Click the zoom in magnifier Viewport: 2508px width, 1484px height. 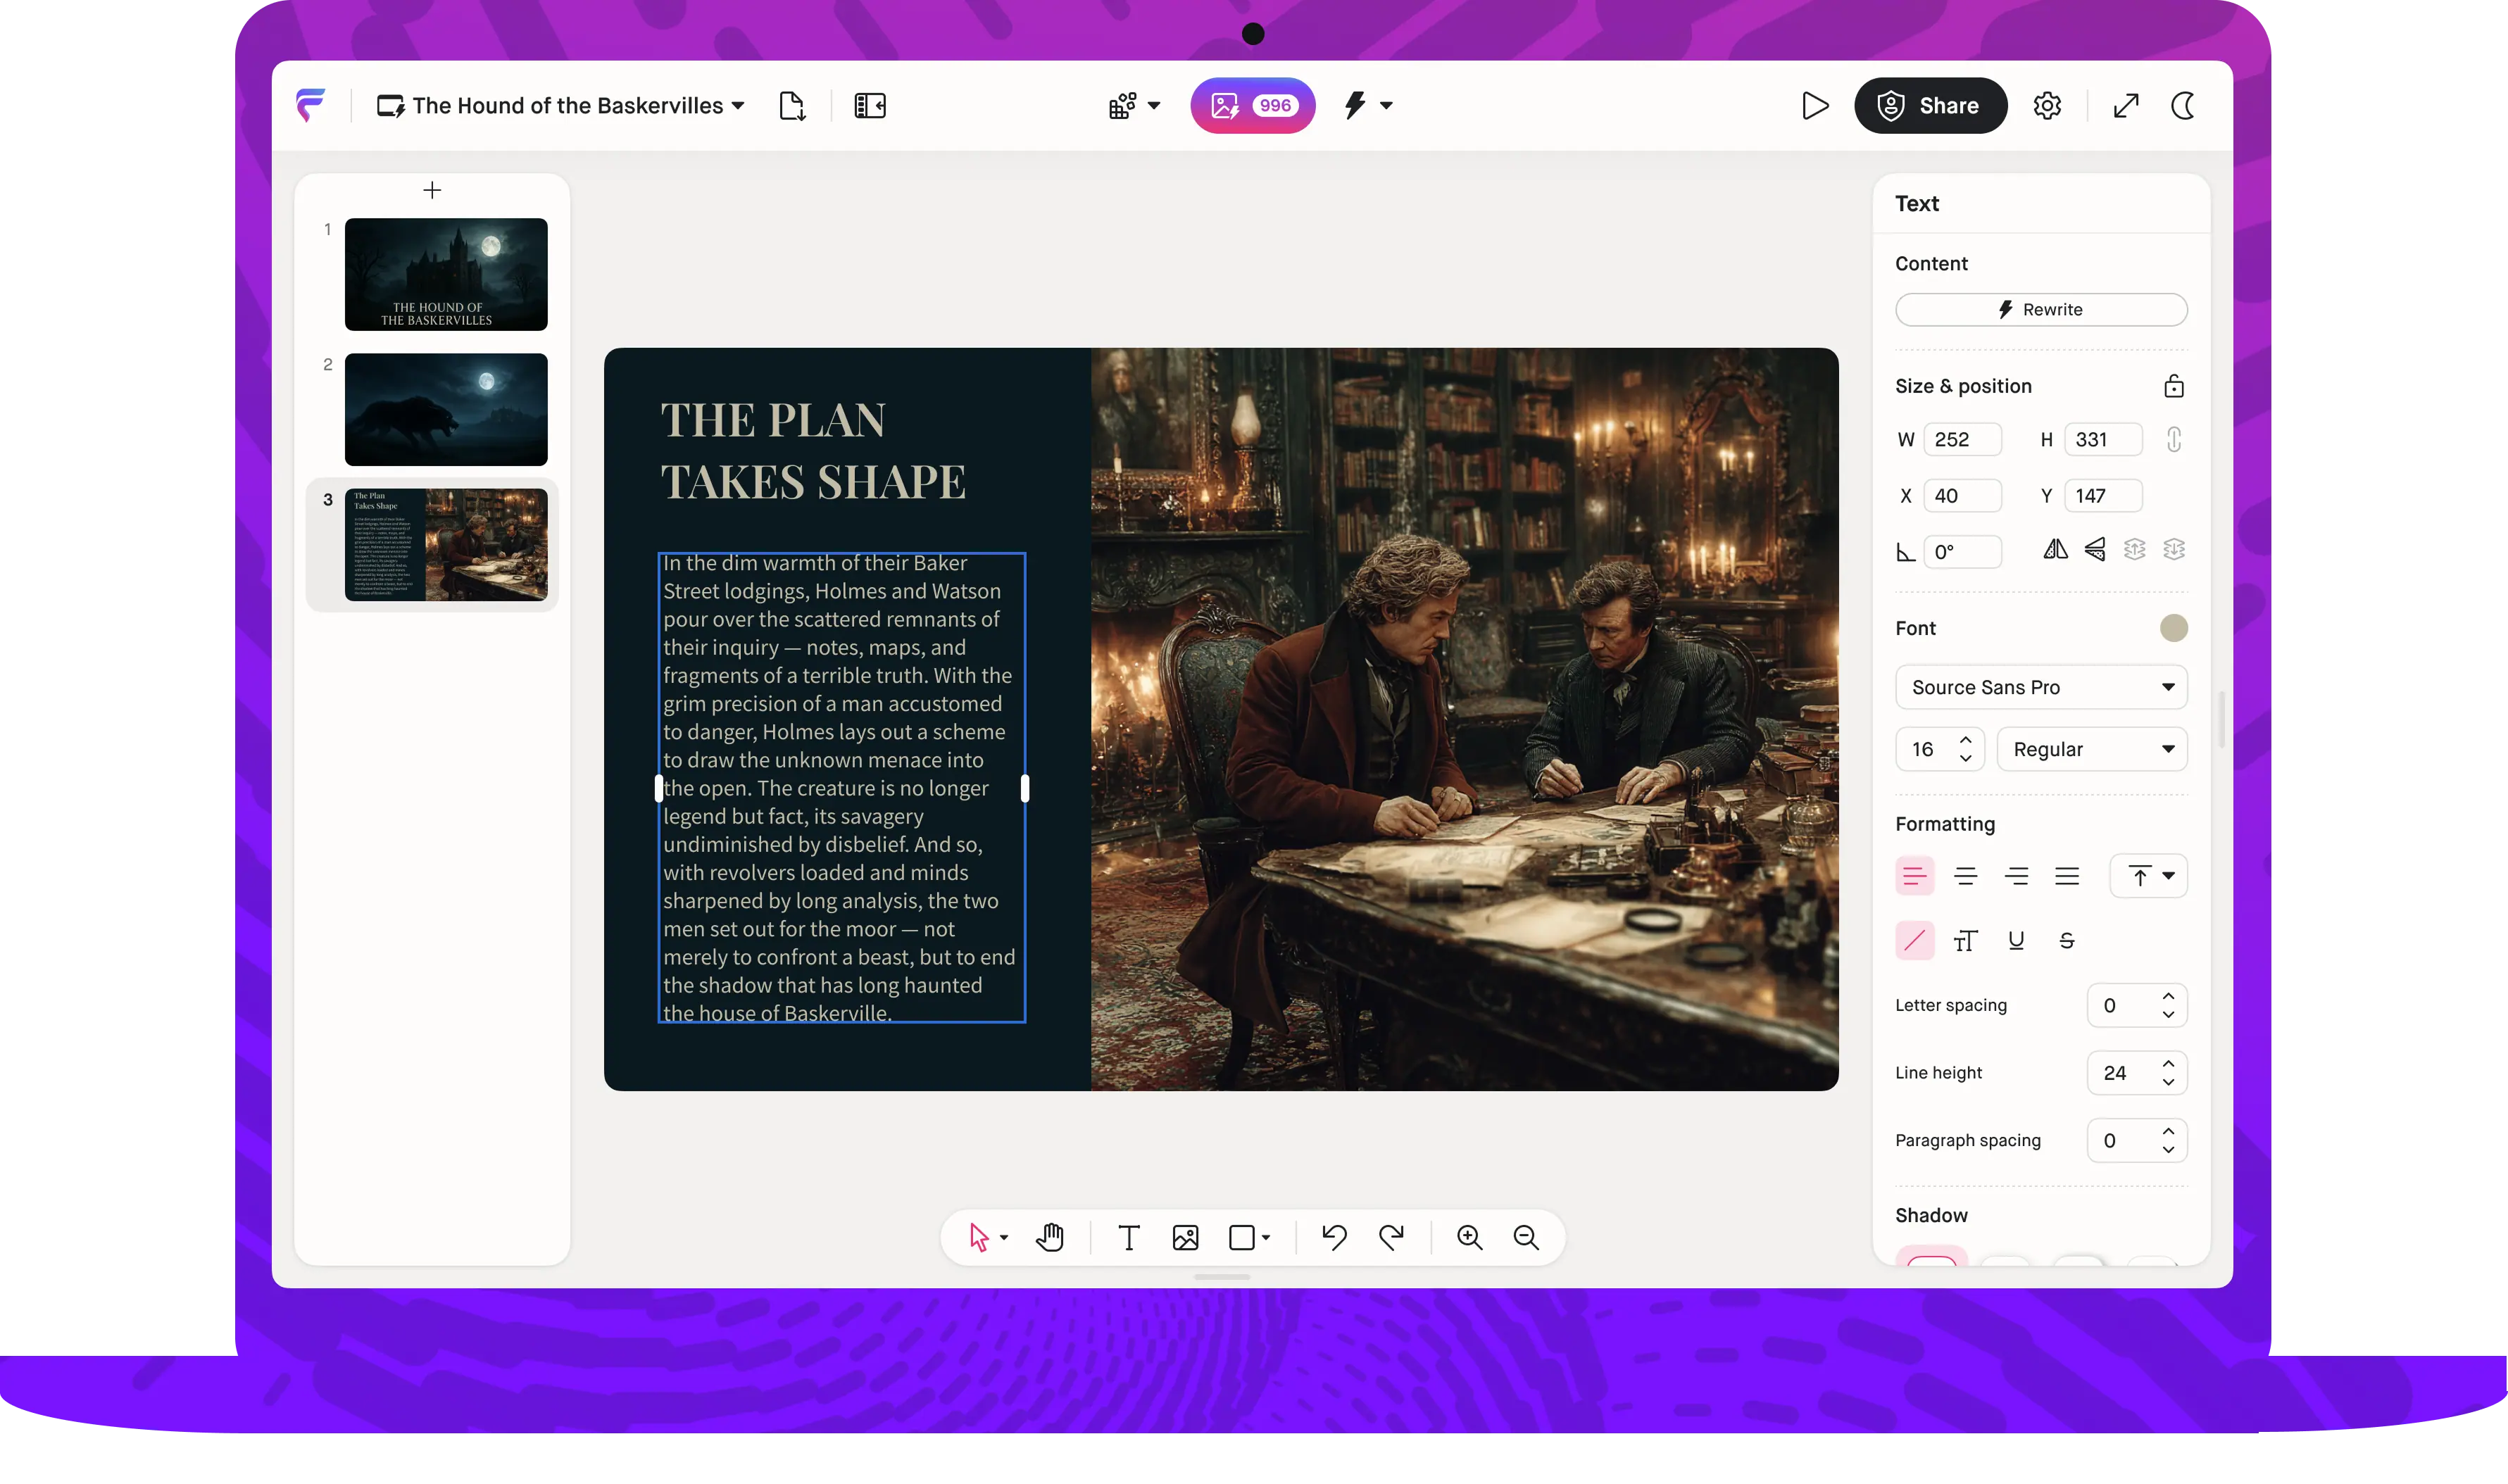pos(1469,1238)
